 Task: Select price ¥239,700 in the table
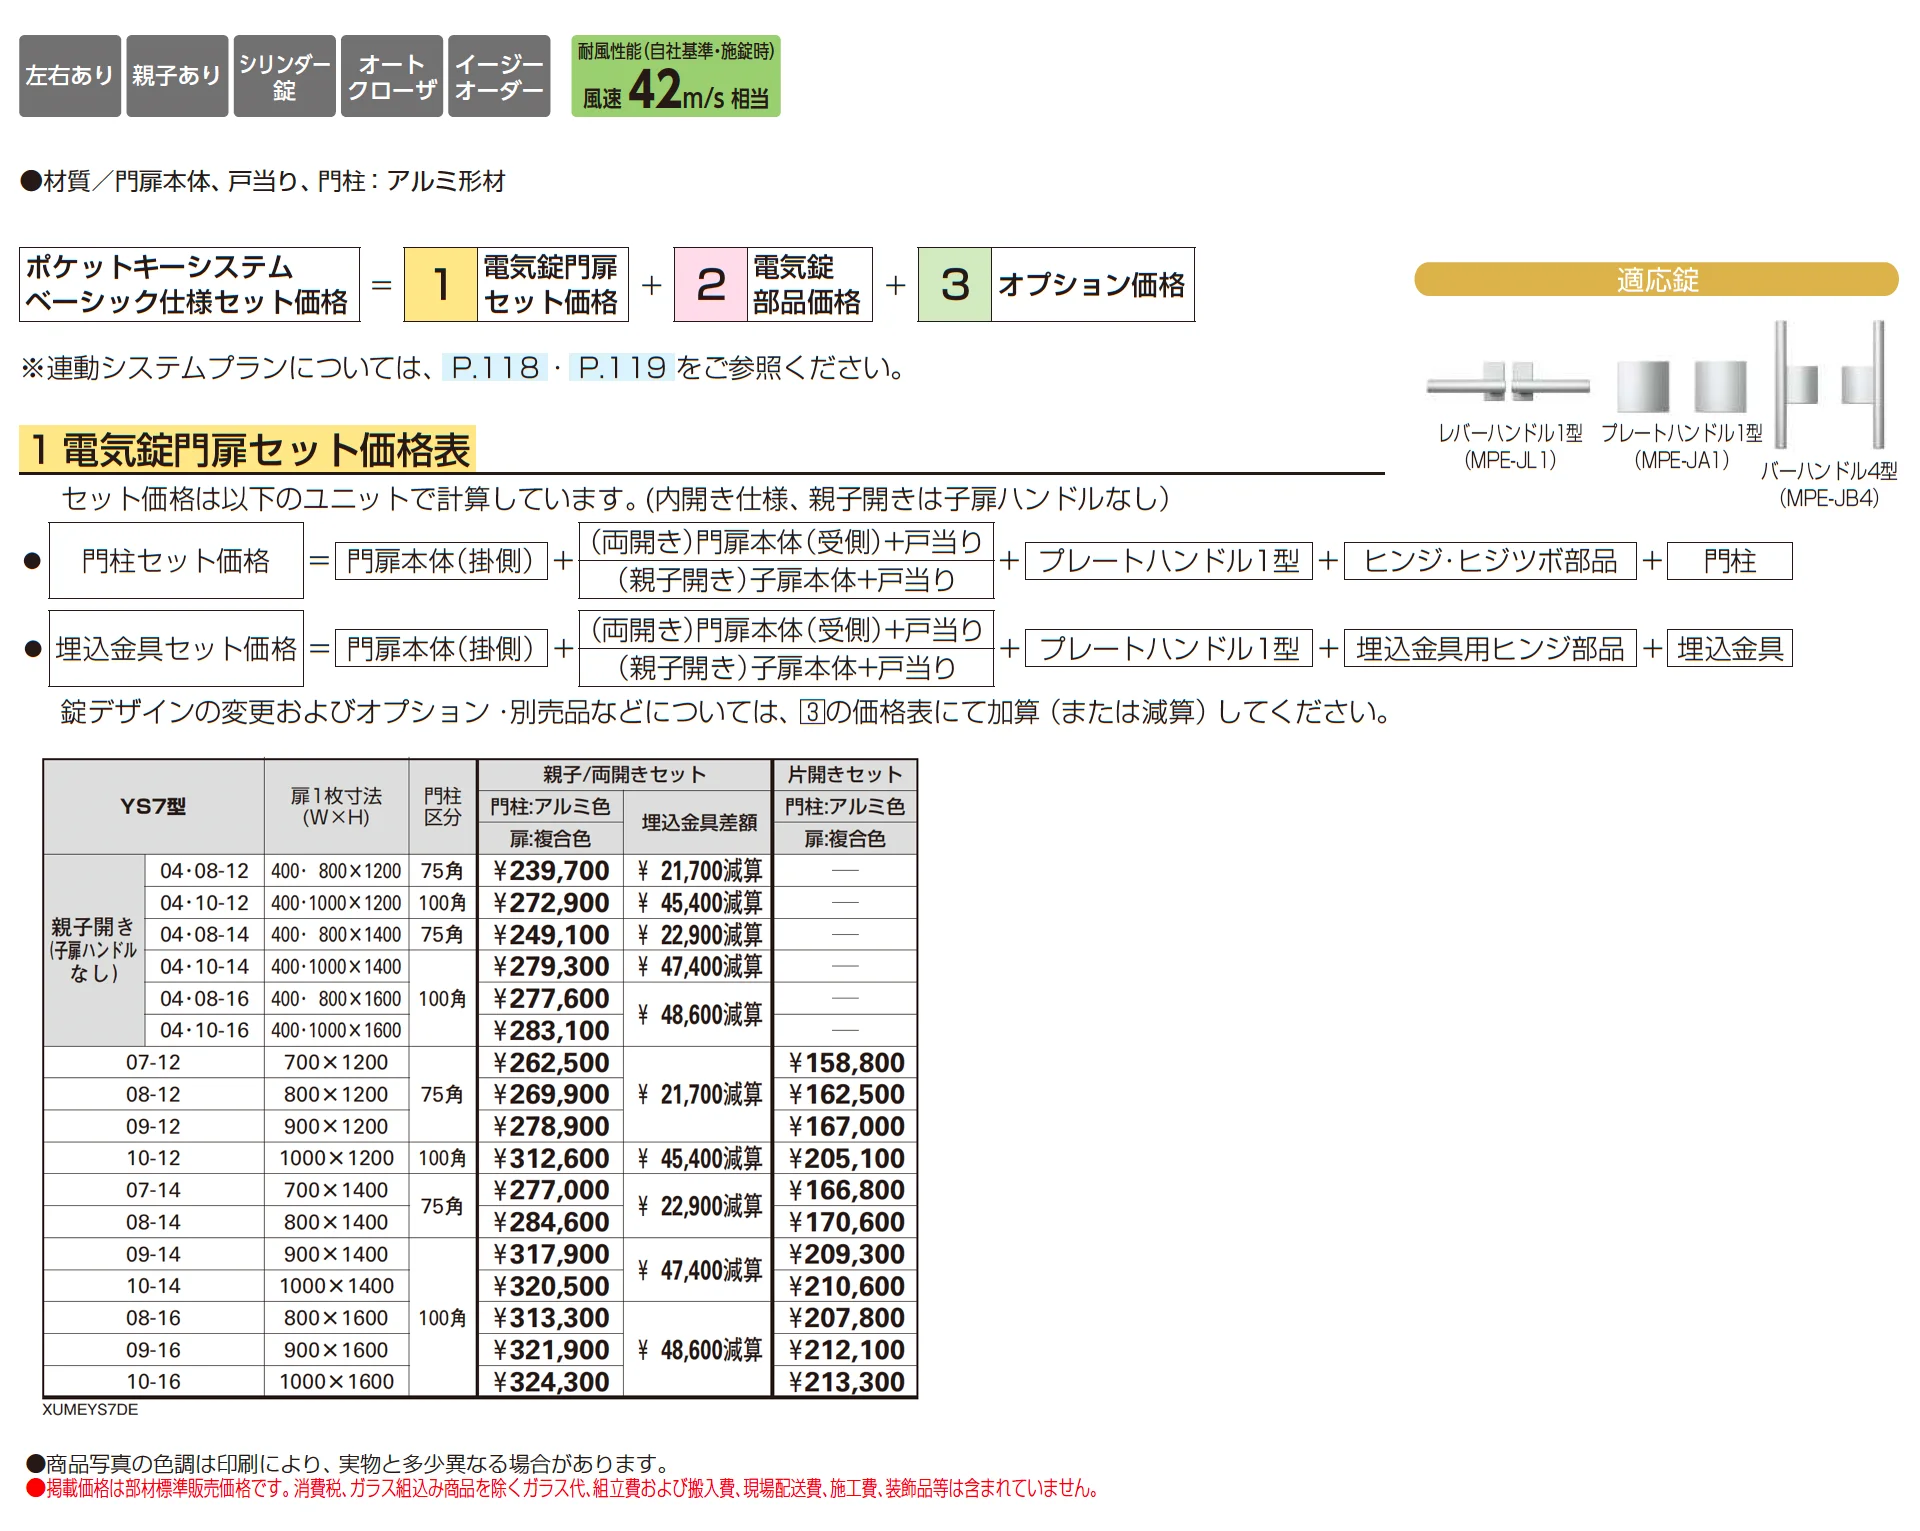tap(551, 871)
